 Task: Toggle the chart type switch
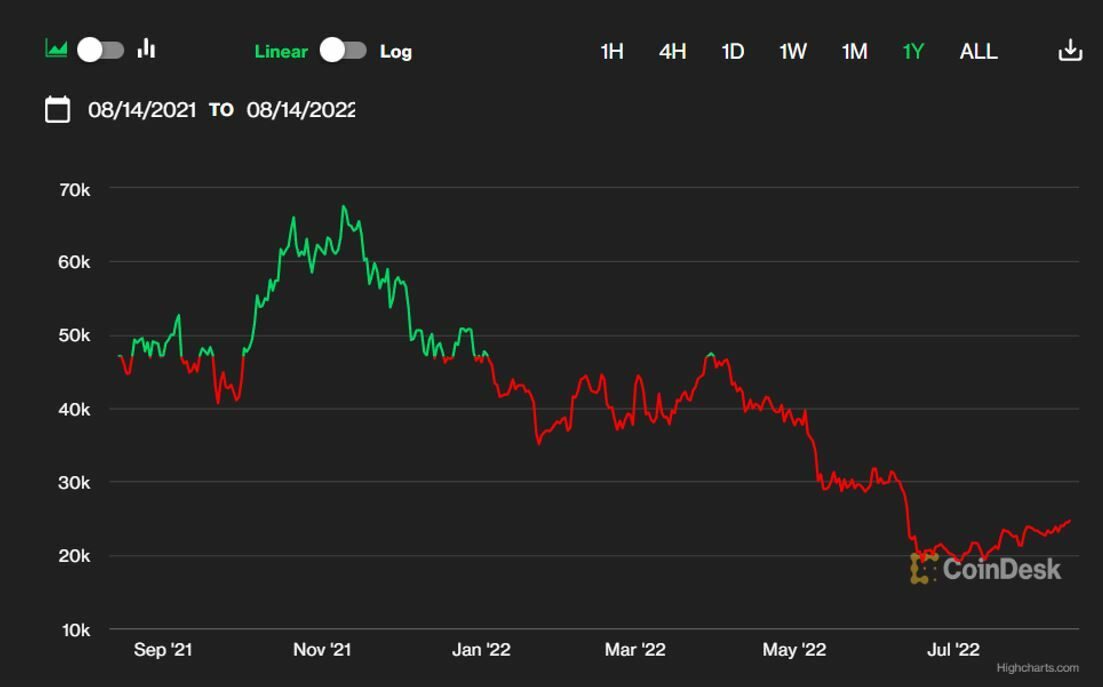[x=101, y=50]
